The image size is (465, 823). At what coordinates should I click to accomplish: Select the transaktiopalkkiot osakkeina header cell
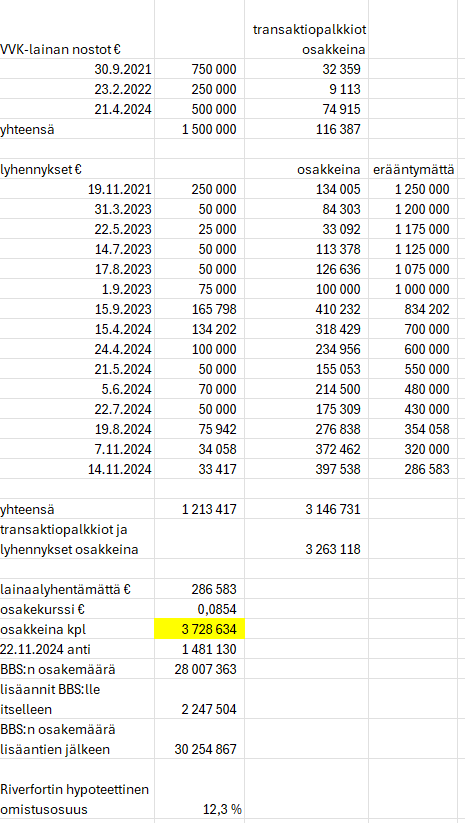(x=307, y=29)
